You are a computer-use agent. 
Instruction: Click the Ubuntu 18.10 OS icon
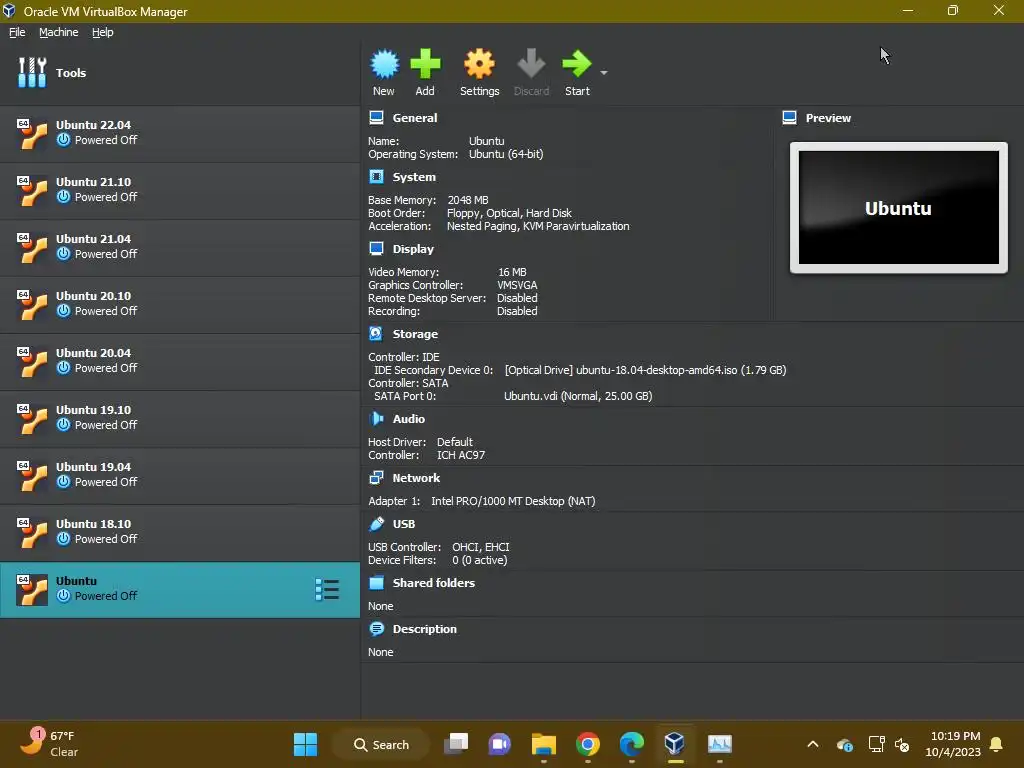[32, 533]
